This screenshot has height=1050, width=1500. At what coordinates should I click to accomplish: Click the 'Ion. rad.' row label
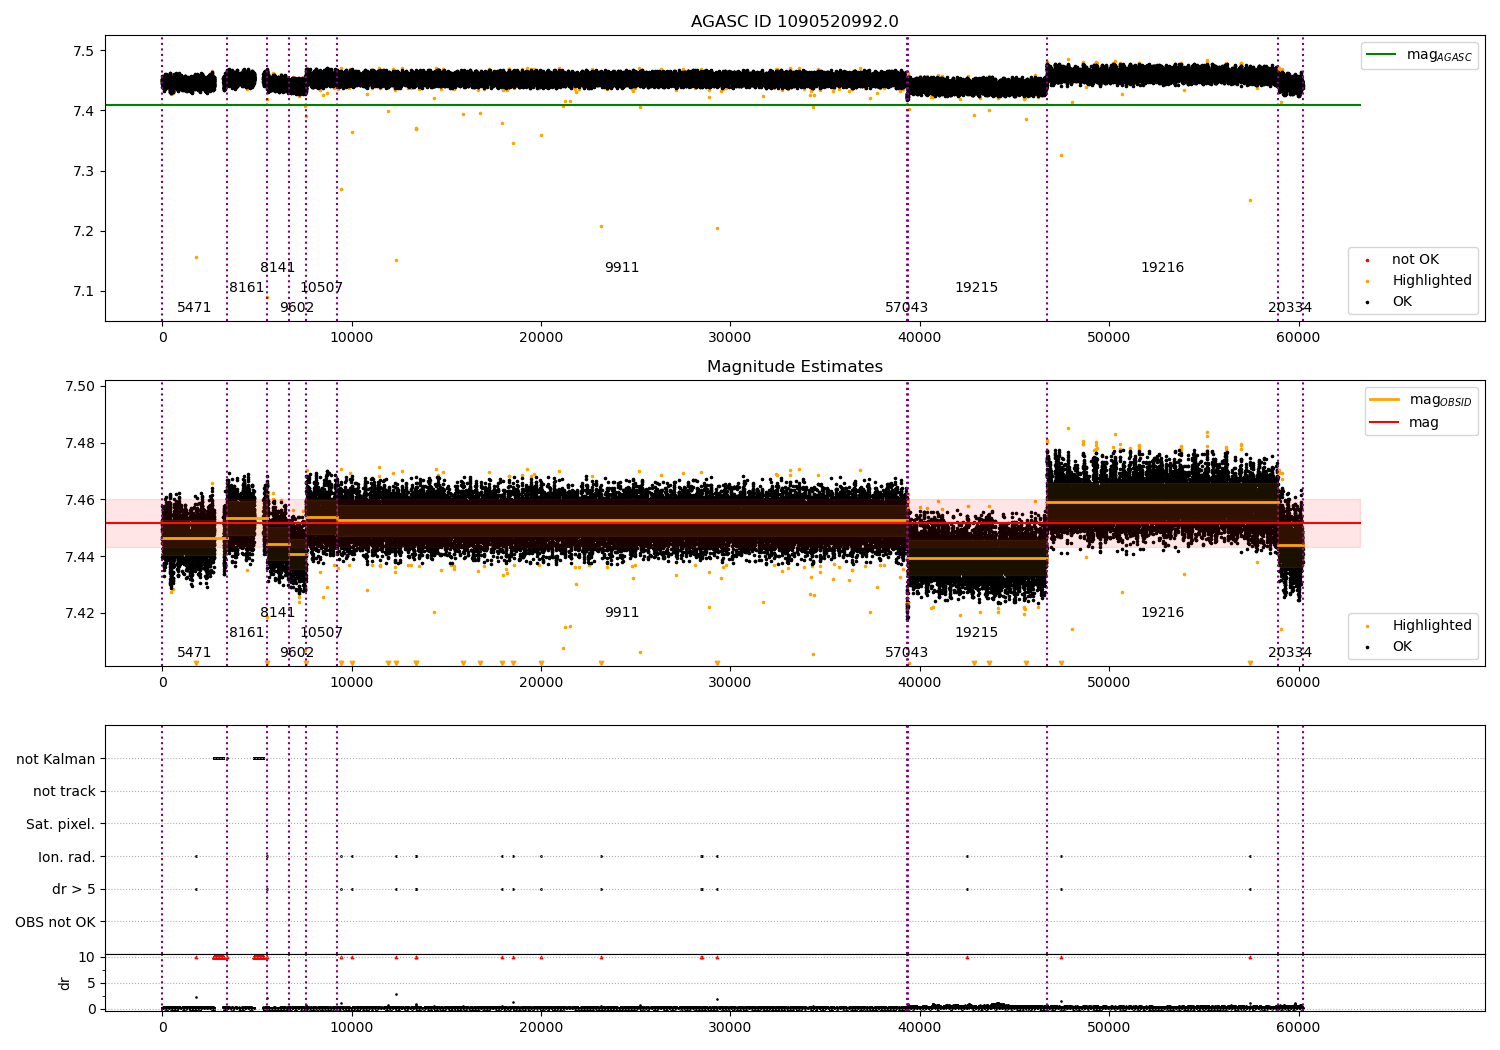point(66,857)
